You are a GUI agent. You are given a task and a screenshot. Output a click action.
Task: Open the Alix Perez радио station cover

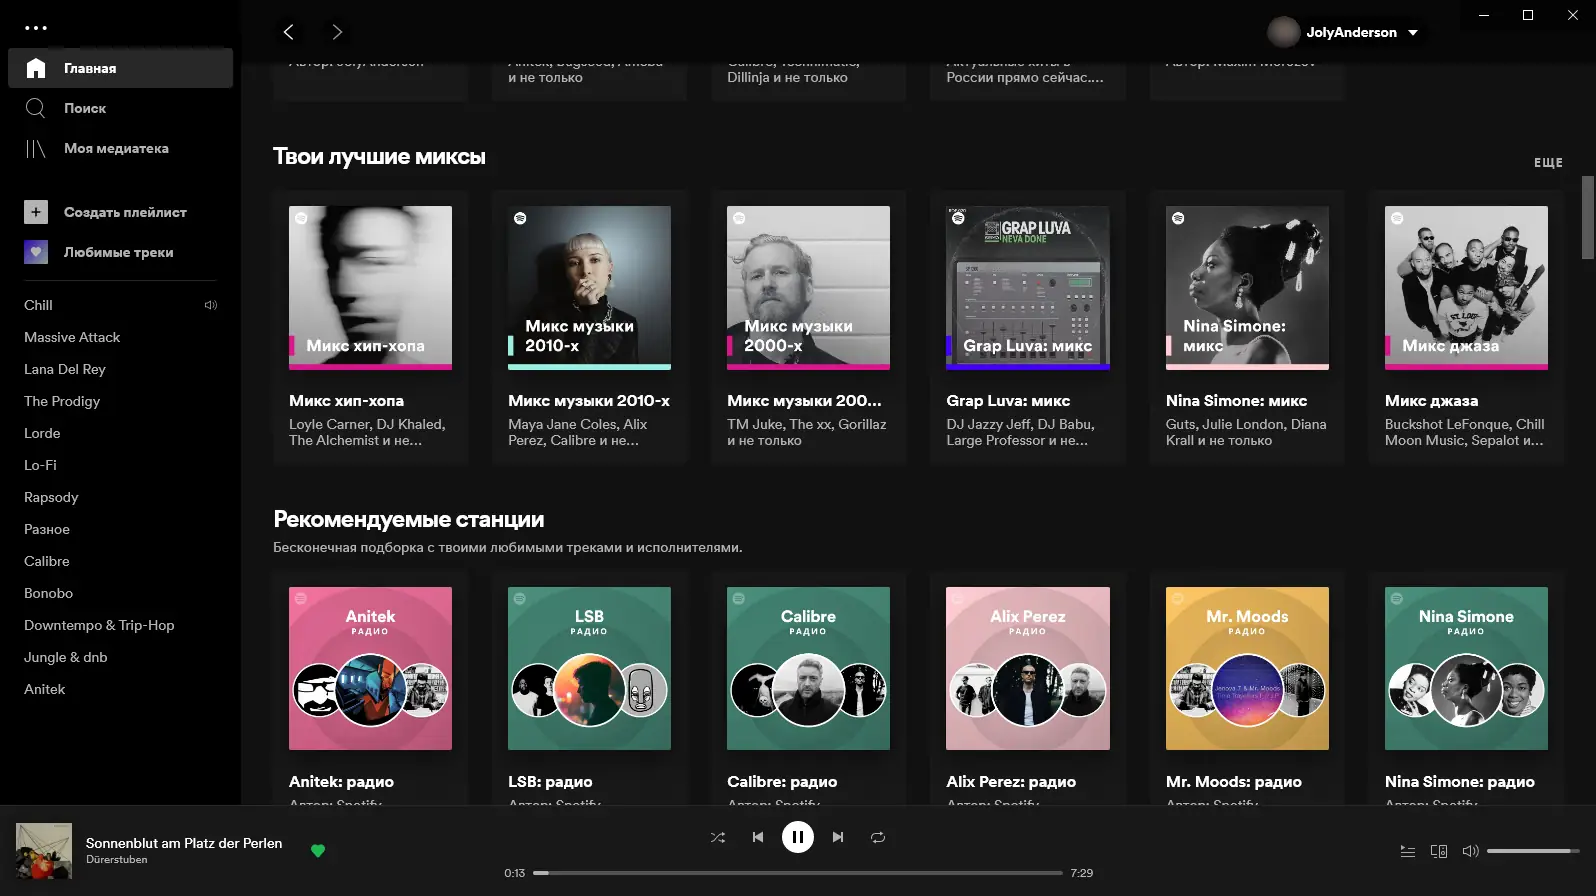point(1028,668)
